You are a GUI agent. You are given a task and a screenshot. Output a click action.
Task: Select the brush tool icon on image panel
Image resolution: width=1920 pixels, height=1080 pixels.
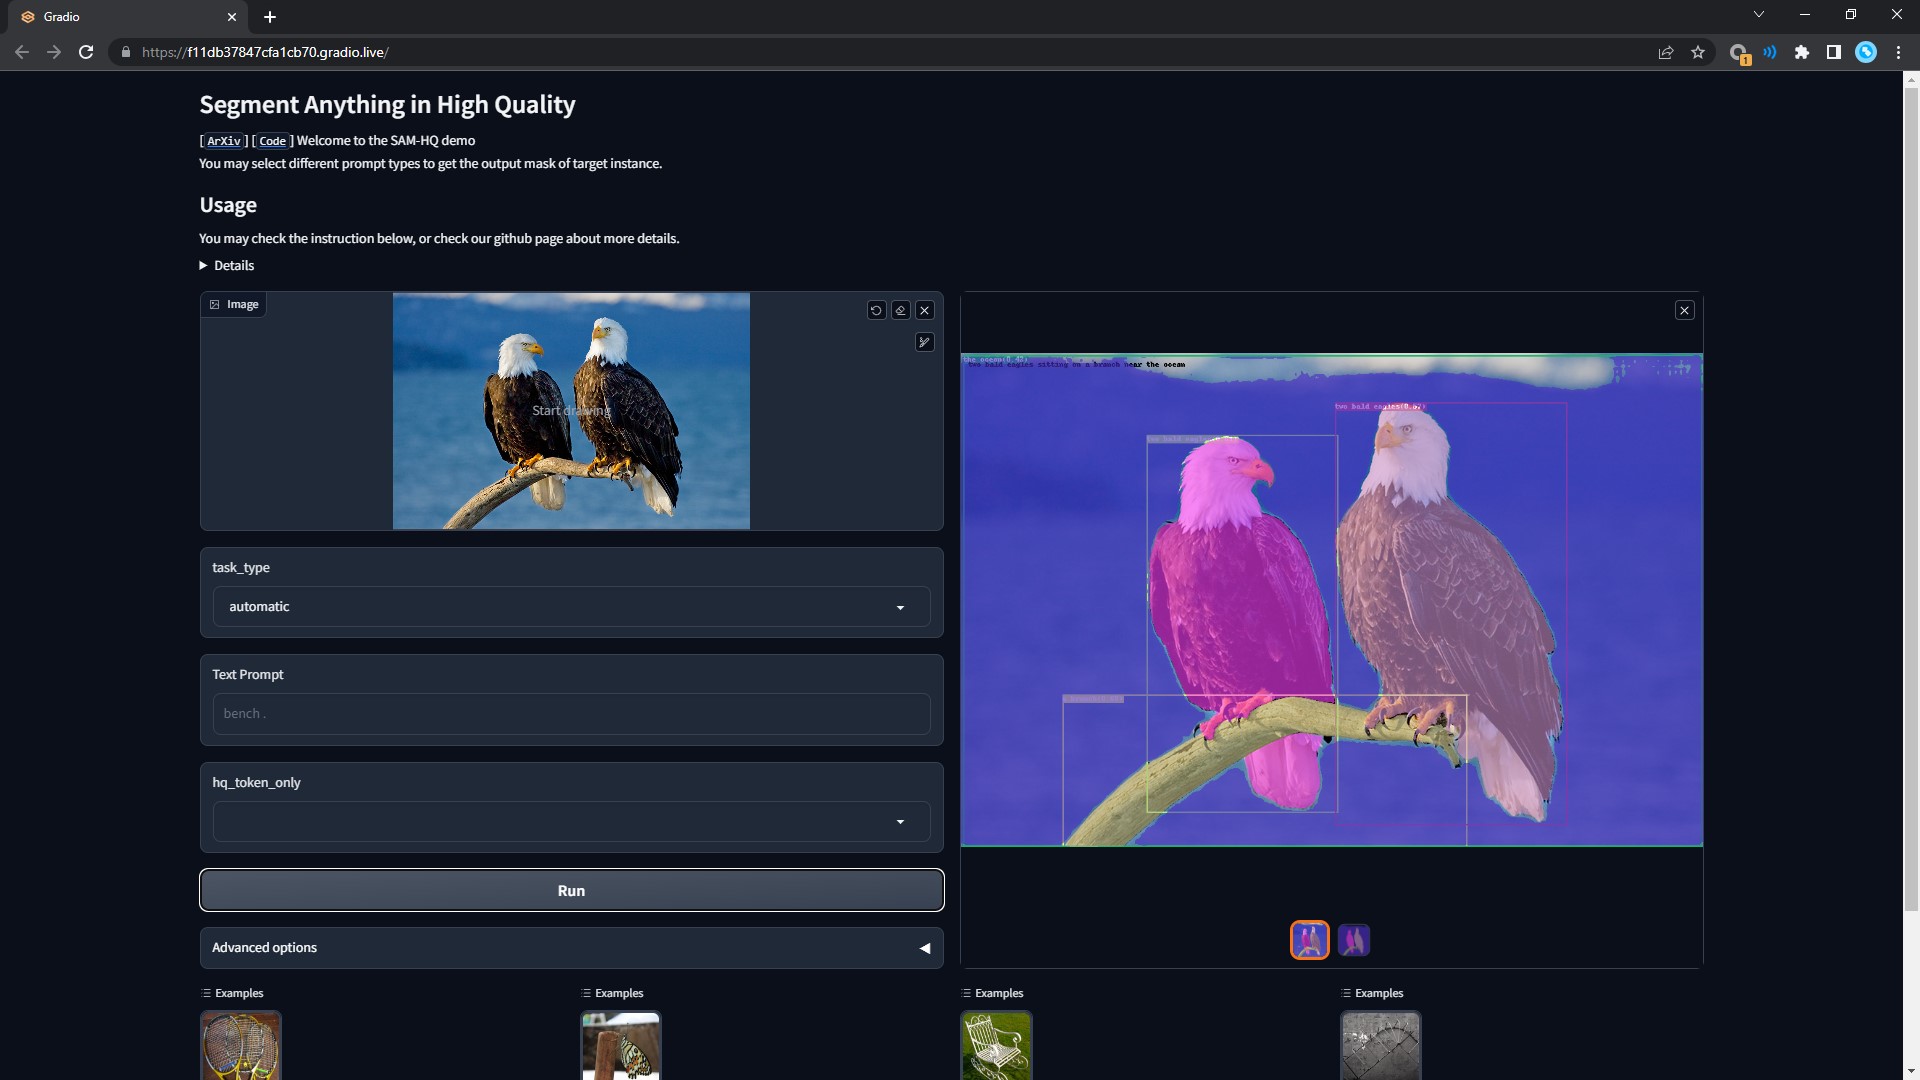(x=925, y=343)
